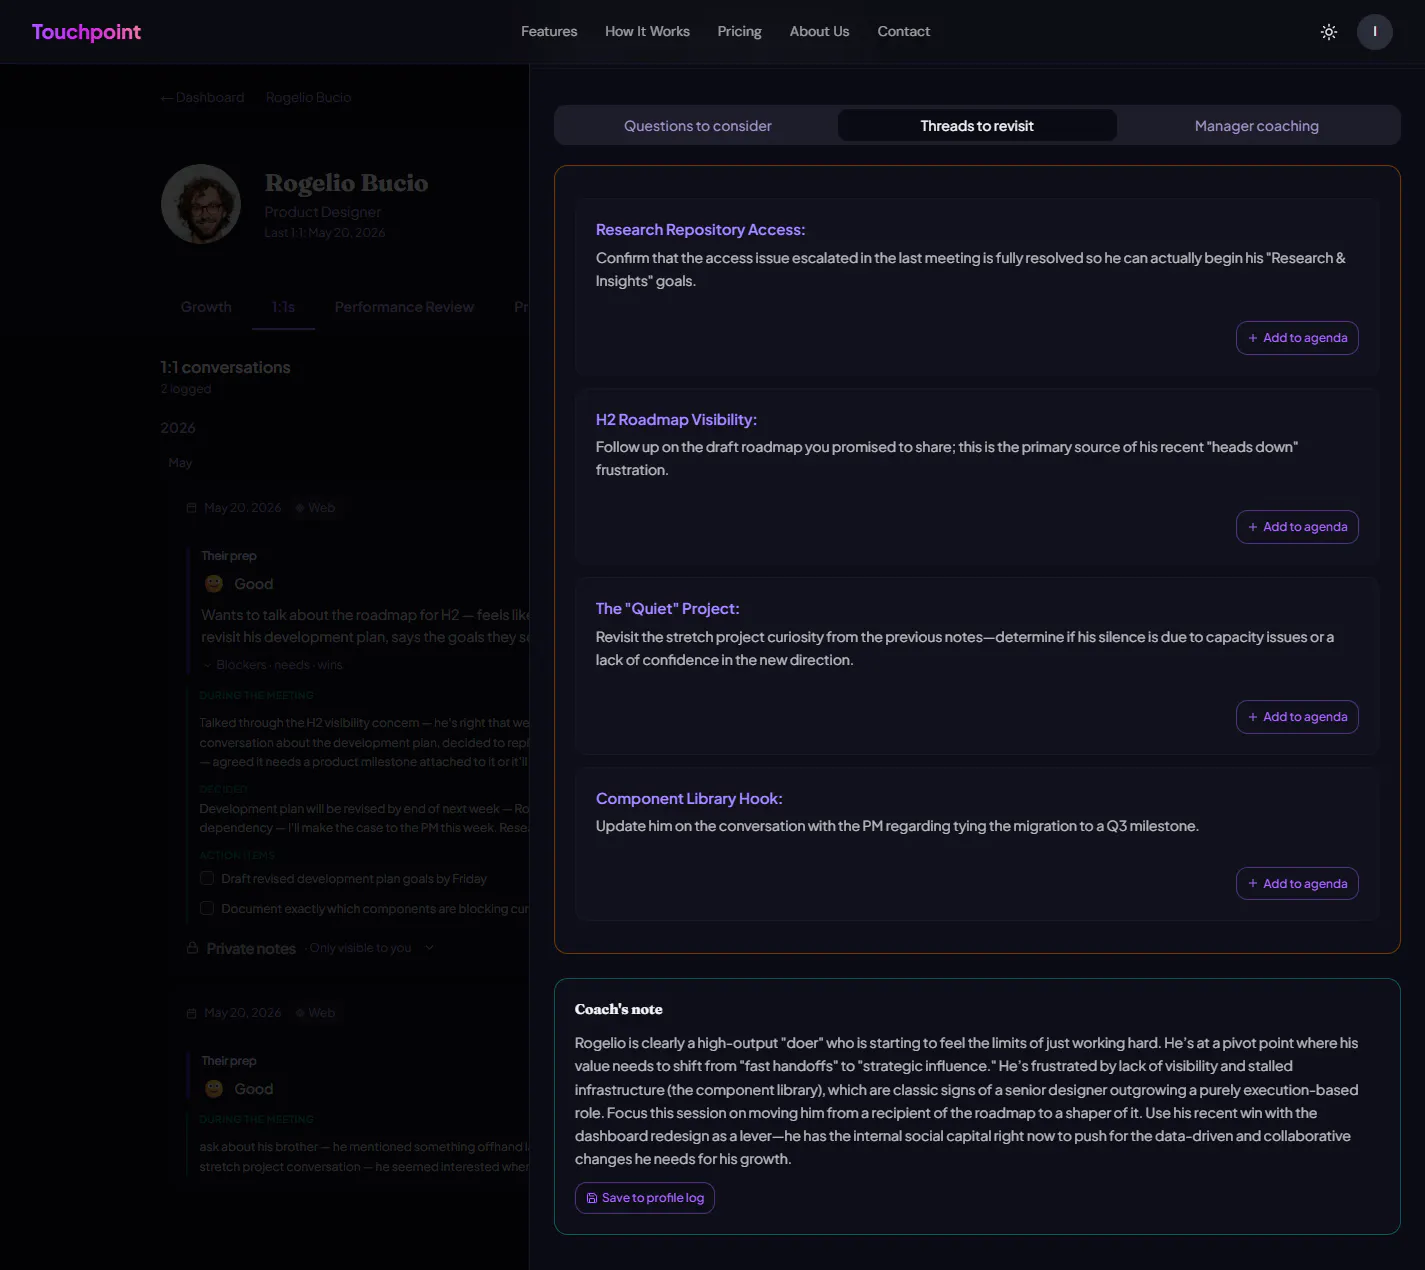Click the lock icon beside Private notes
The width and height of the screenshot is (1425, 1270).
(x=192, y=948)
